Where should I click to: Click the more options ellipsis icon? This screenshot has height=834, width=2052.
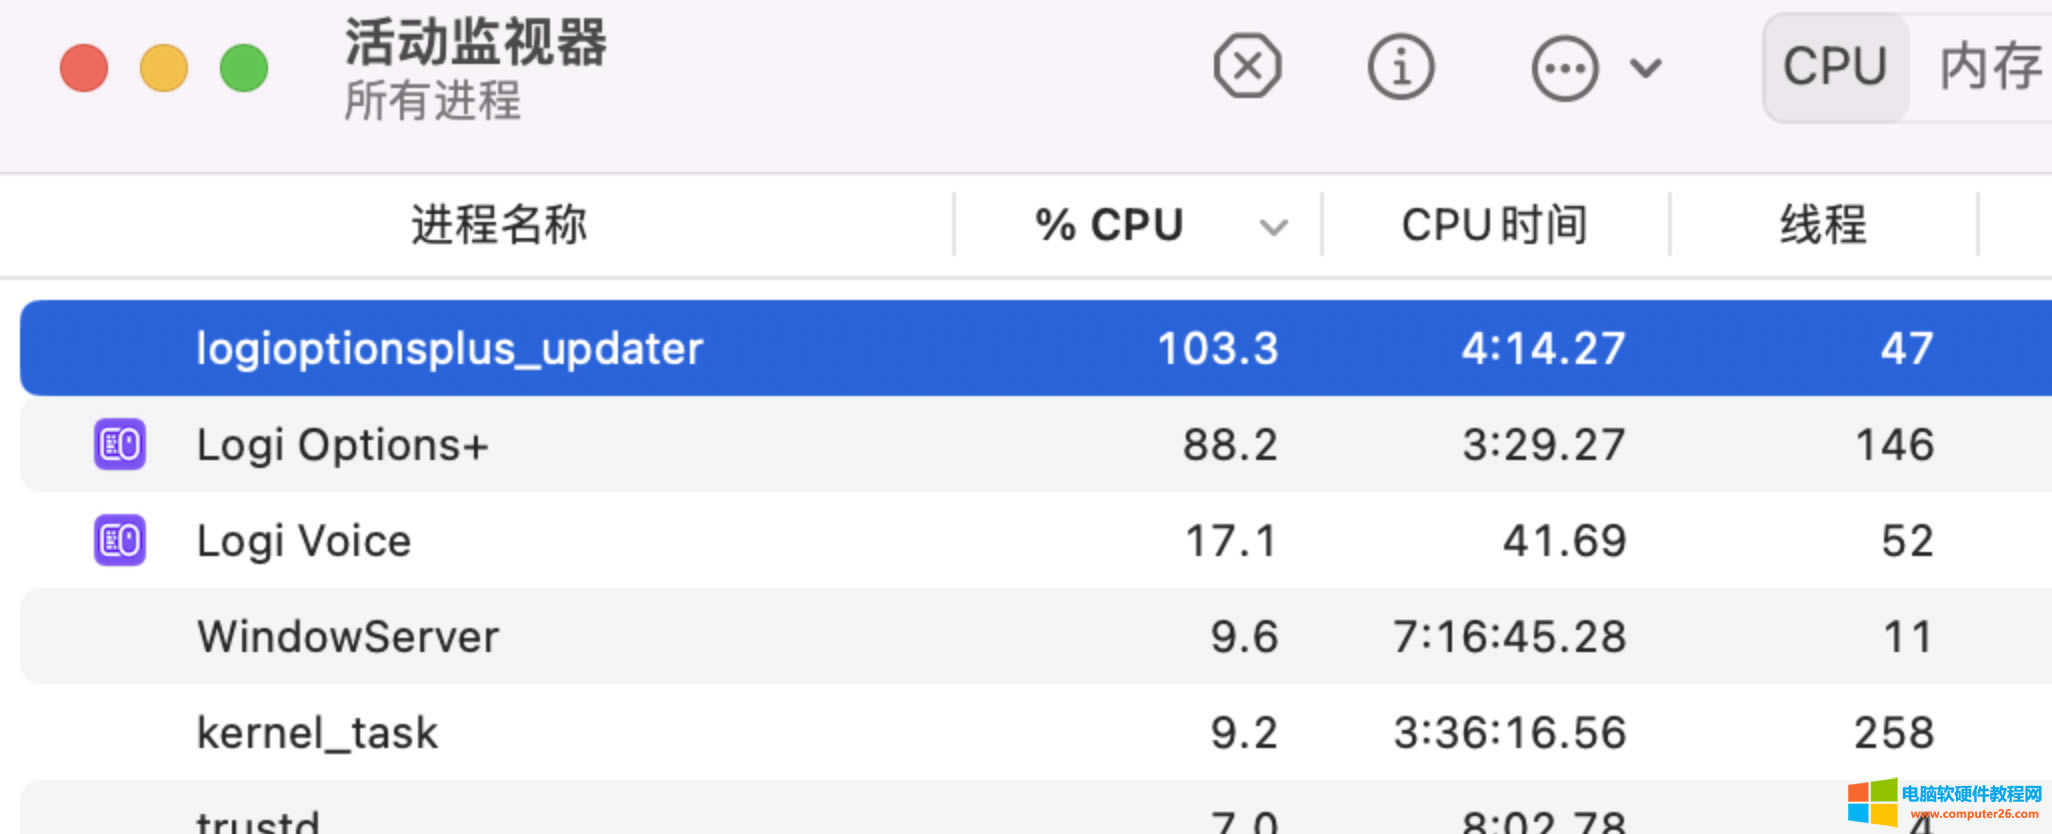[x=1564, y=68]
